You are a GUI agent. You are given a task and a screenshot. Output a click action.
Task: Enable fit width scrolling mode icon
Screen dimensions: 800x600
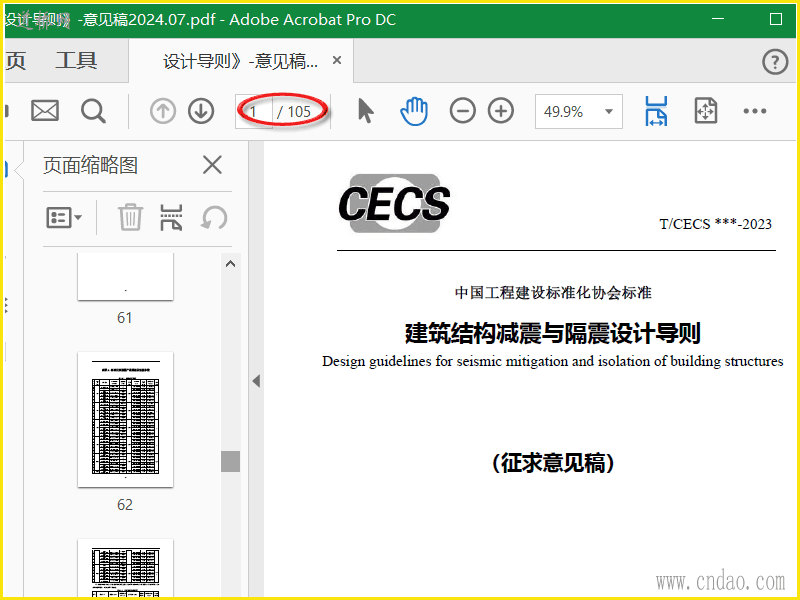click(656, 111)
